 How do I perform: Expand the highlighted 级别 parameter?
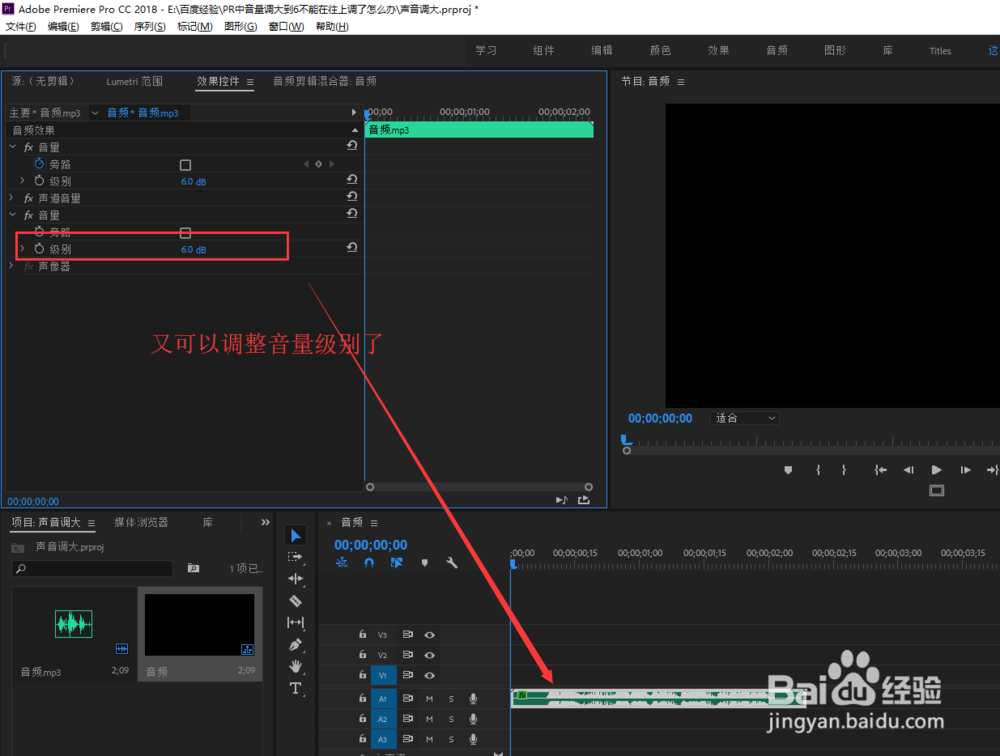coord(22,249)
